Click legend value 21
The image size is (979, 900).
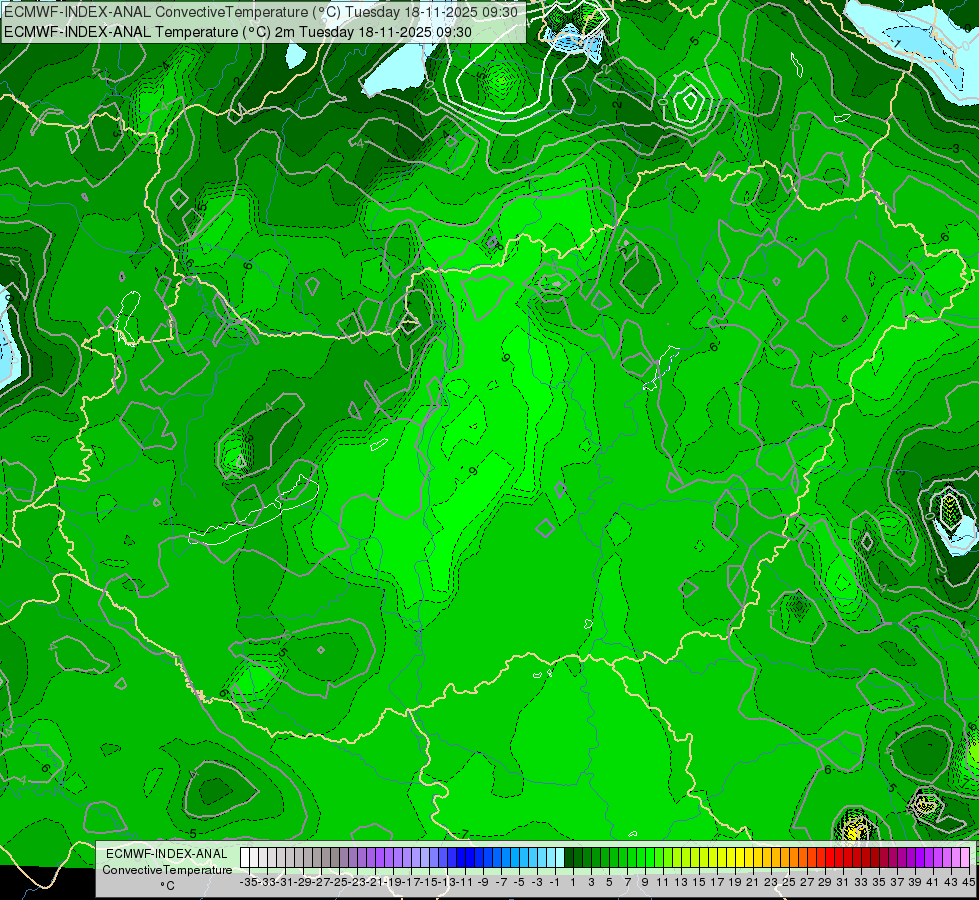click(752, 882)
